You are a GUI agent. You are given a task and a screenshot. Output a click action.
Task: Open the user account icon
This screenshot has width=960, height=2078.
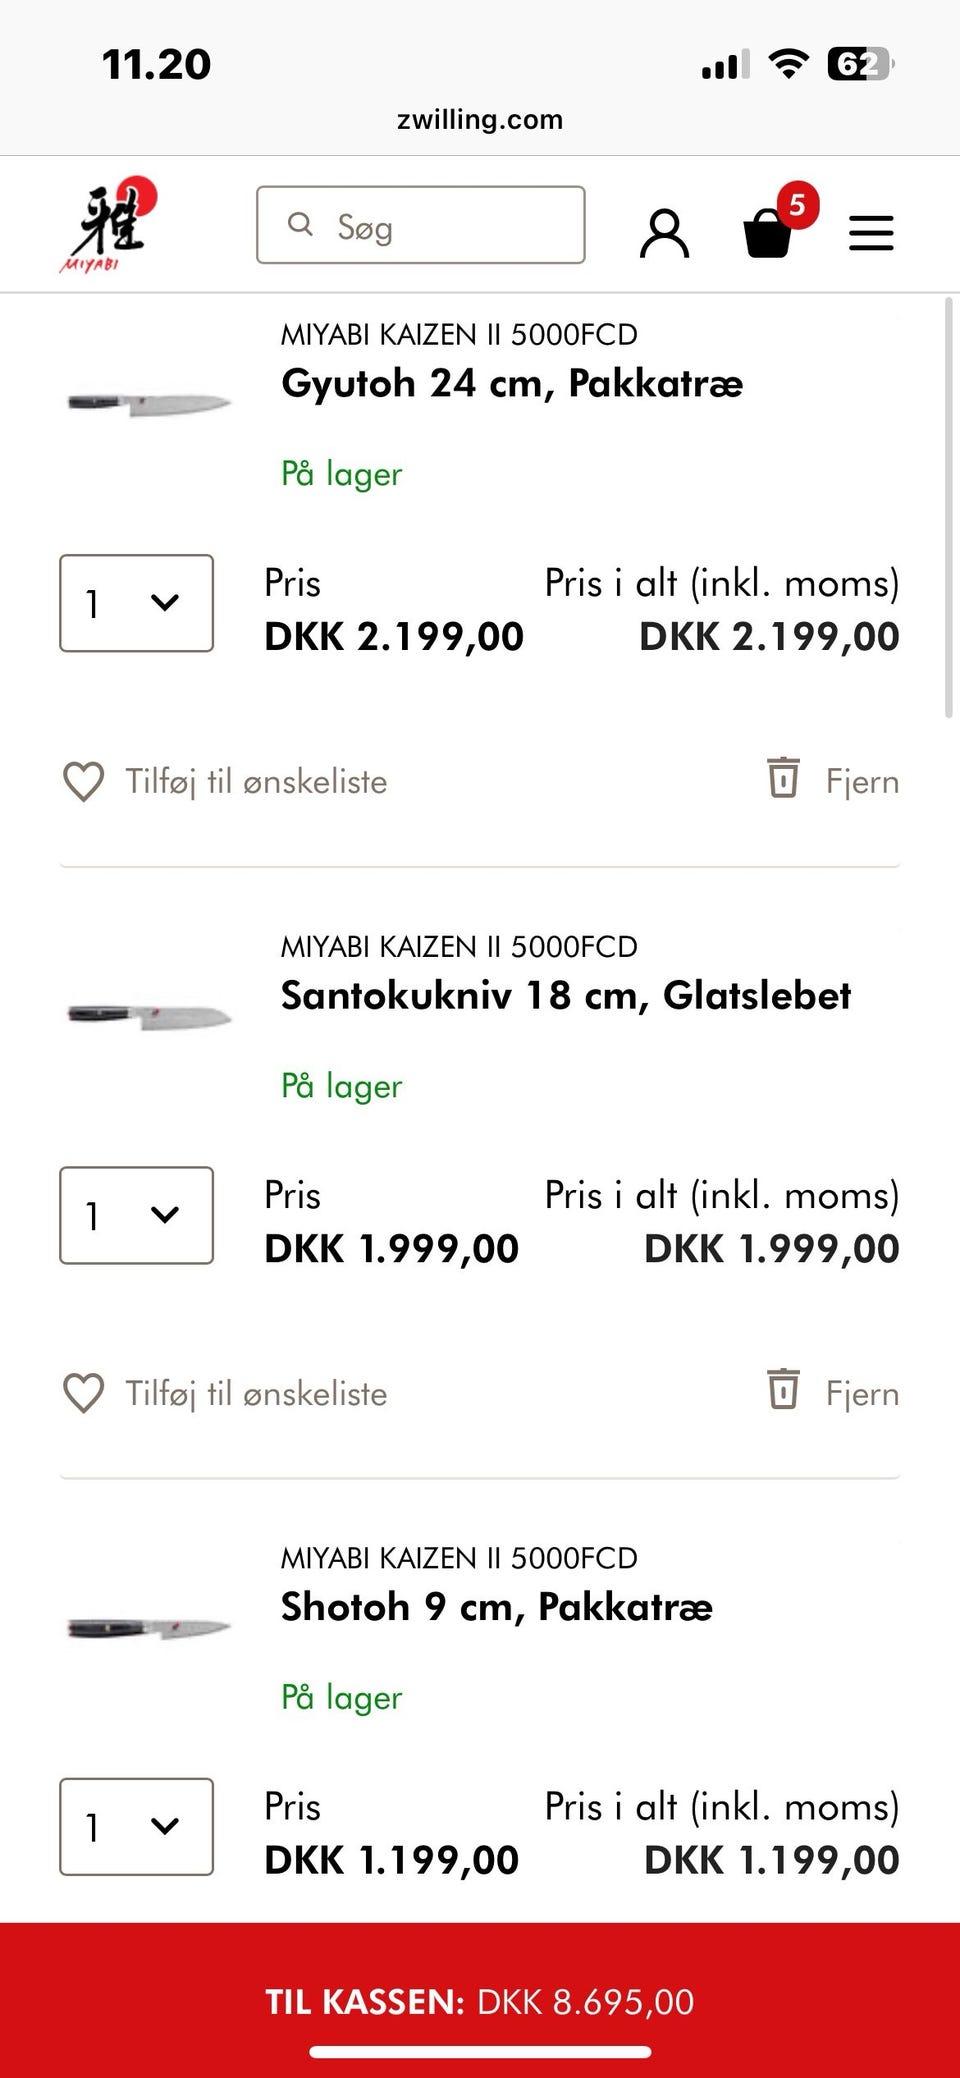point(664,234)
